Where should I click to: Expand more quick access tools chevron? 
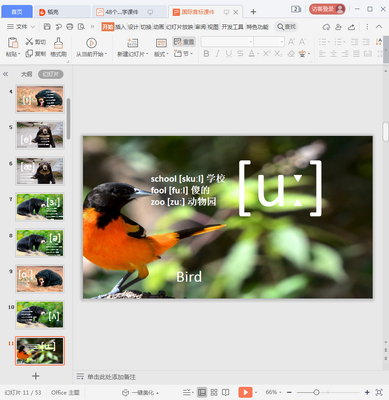pyautogui.click(x=92, y=27)
